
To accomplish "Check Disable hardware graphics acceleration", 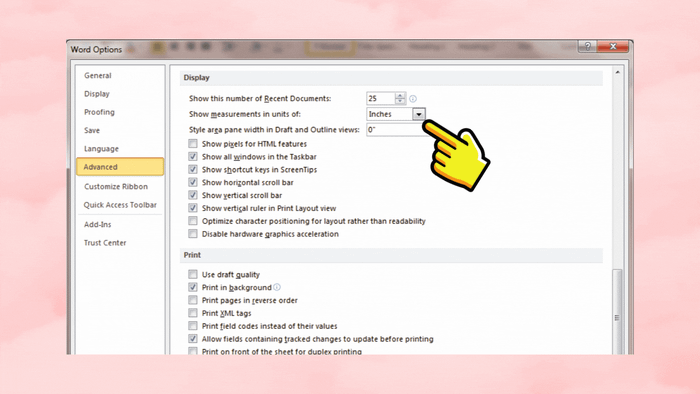I will click(192, 234).
